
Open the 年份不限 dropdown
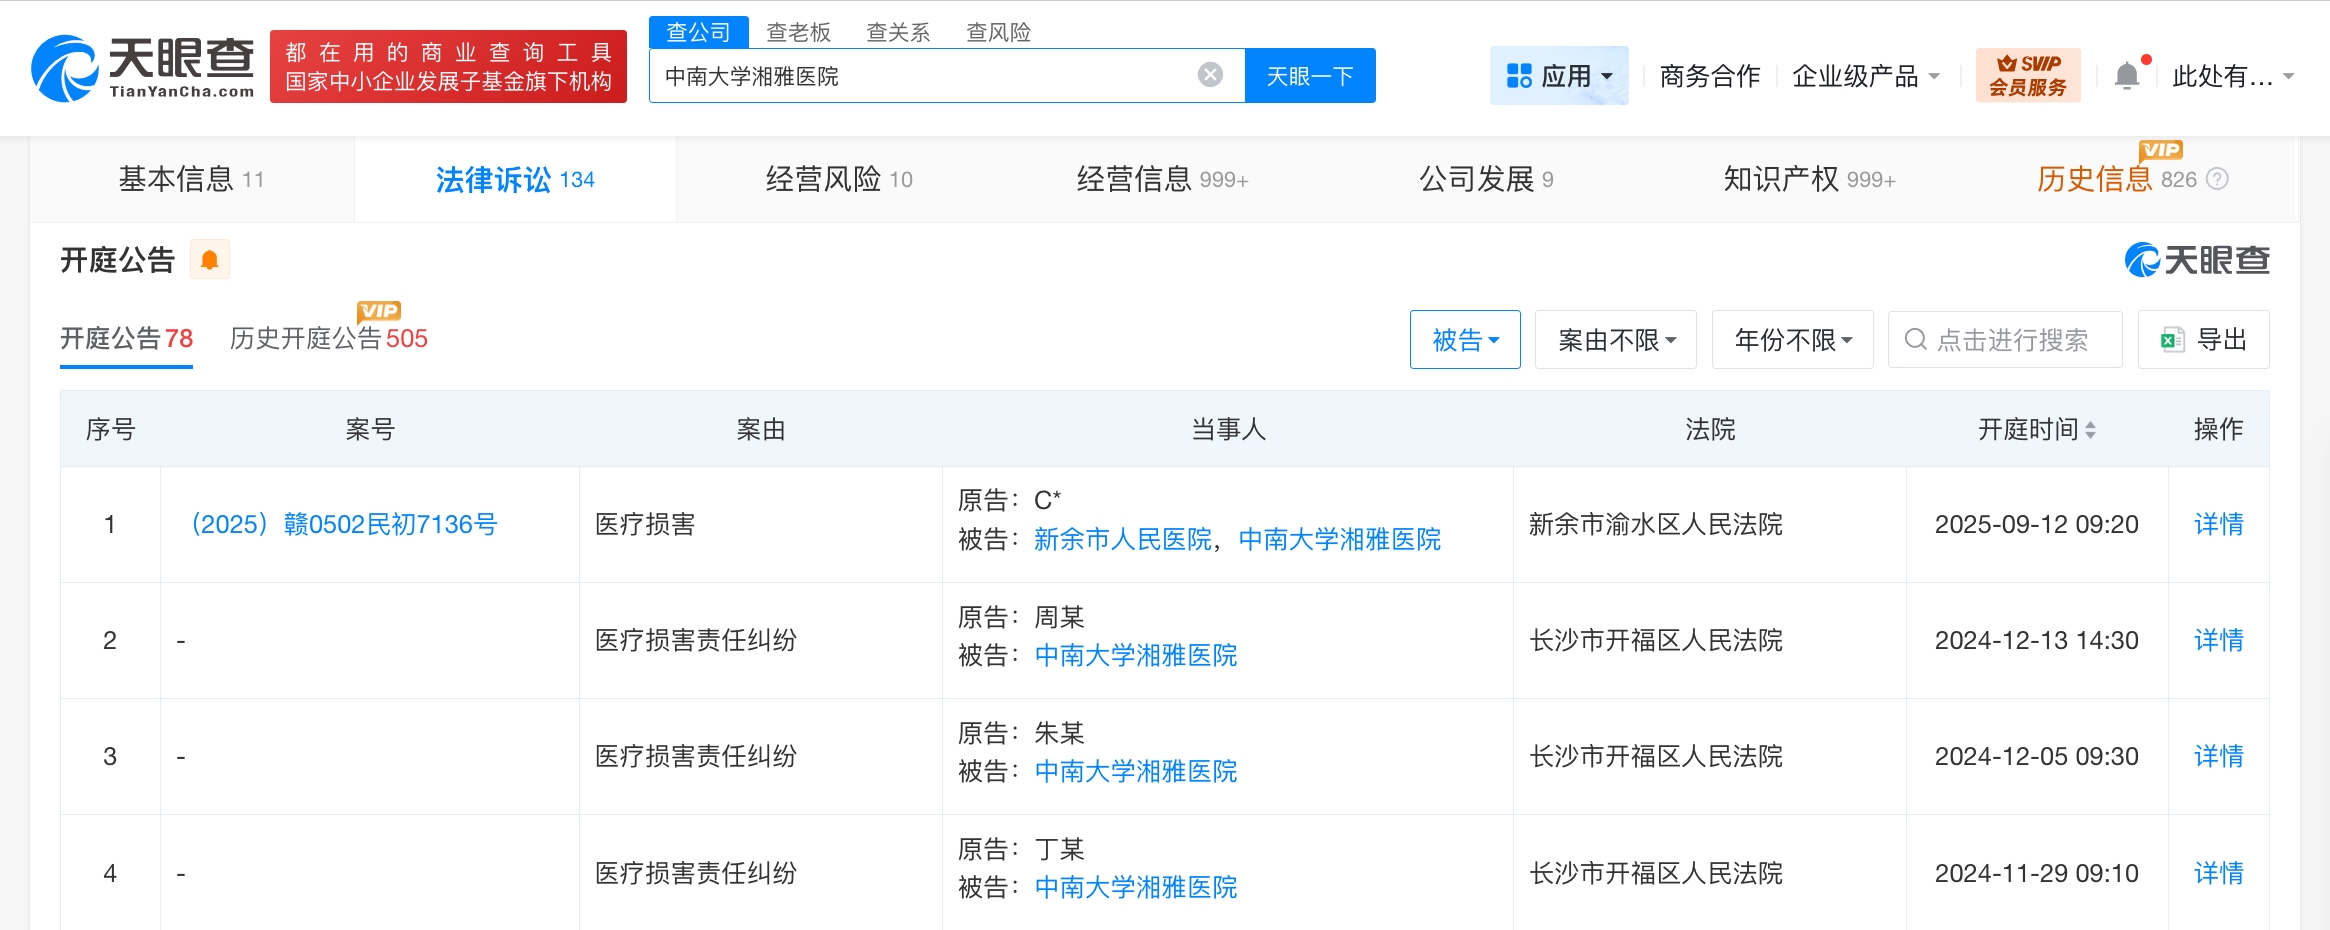tap(1792, 339)
